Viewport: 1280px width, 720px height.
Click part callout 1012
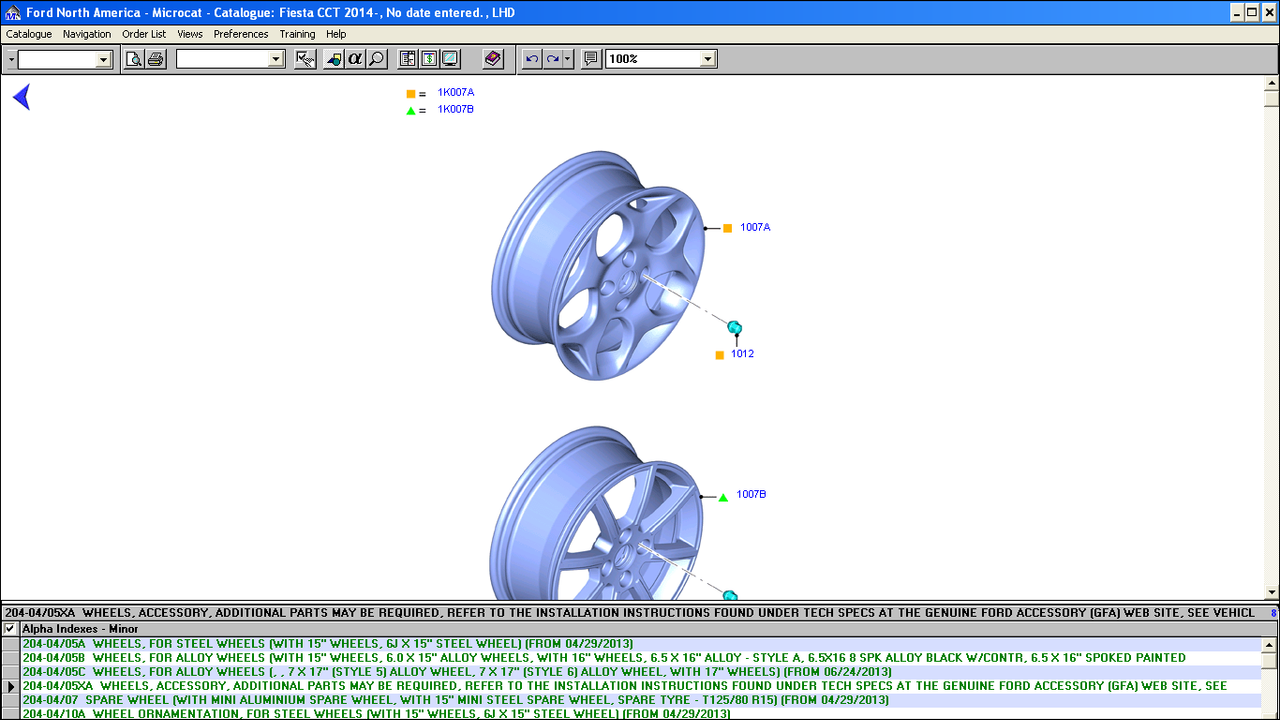coord(742,354)
